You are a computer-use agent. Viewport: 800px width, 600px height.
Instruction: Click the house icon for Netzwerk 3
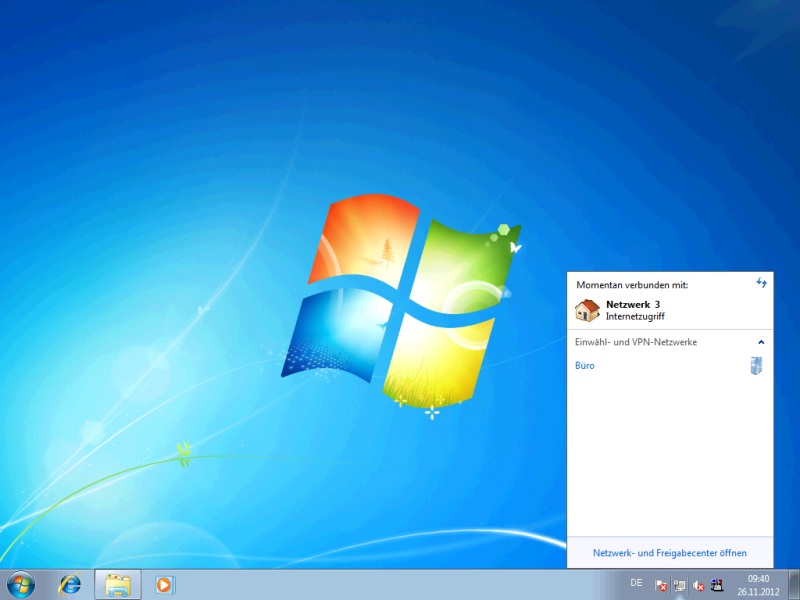(x=587, y=310)
